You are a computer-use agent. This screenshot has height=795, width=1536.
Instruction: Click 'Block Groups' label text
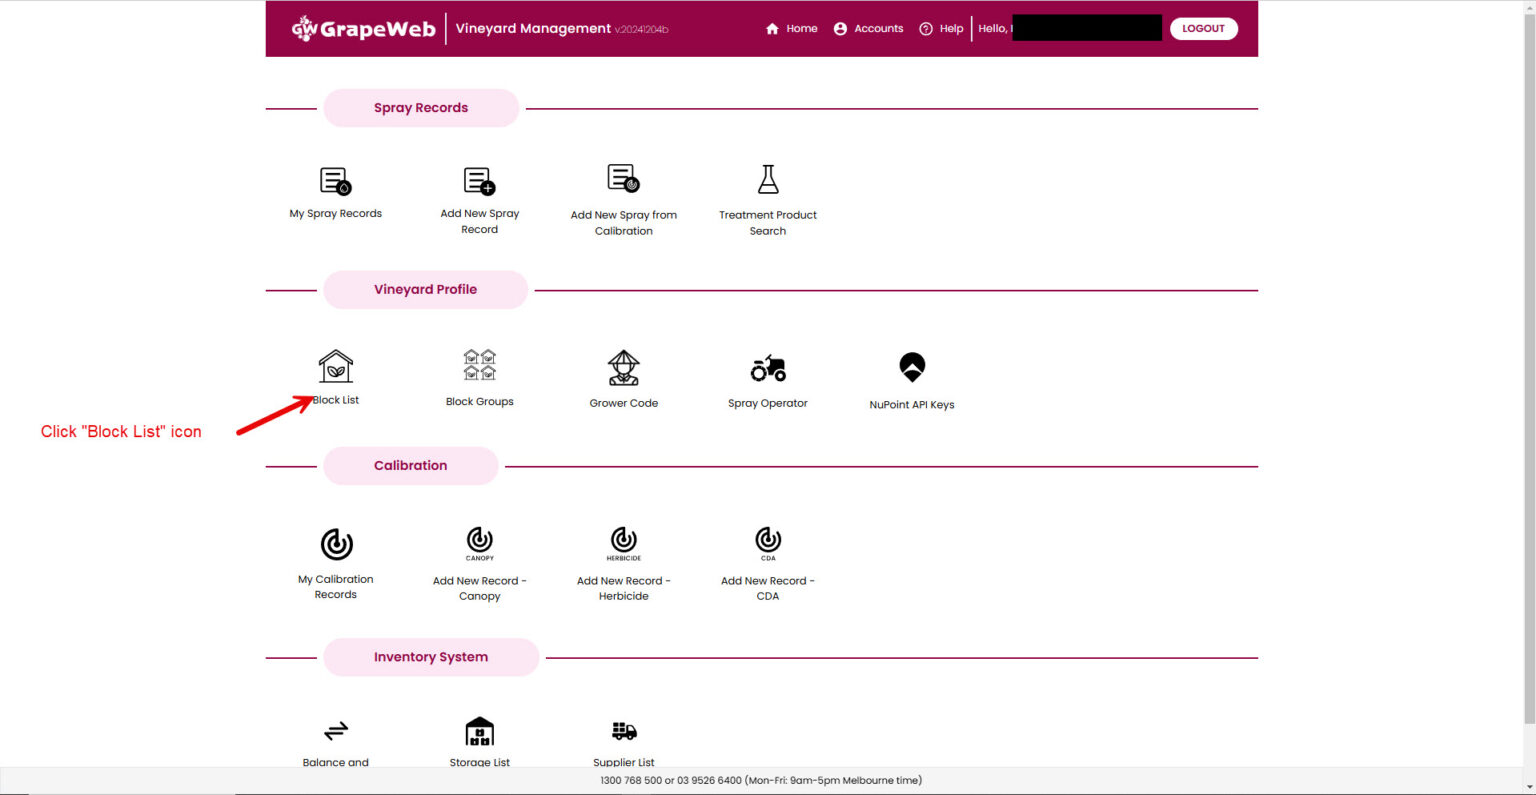click(x=479, y=402)
